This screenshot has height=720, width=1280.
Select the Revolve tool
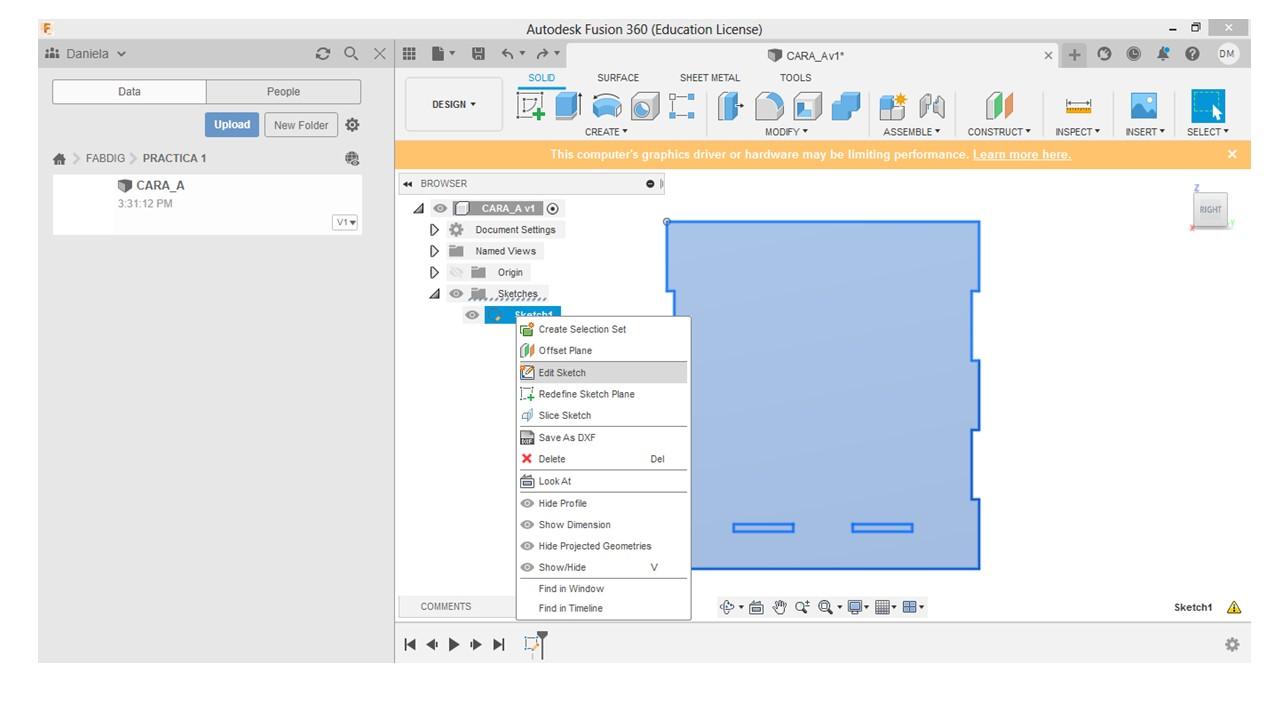(606, 106)
